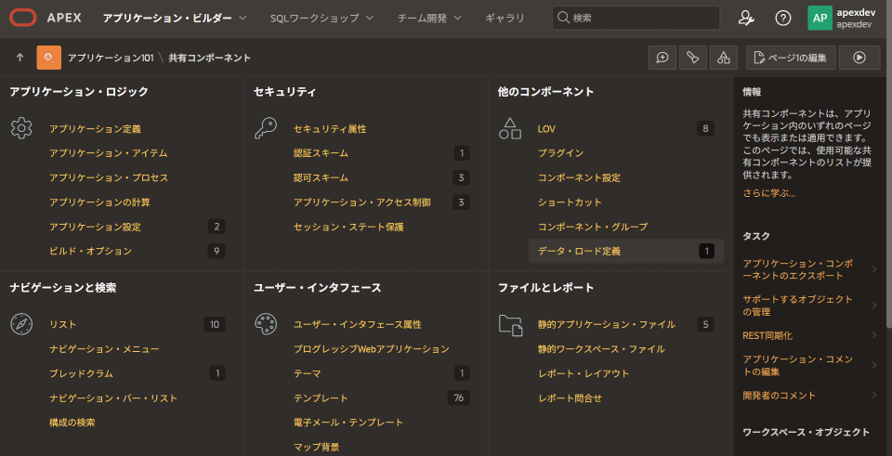Expand アプリケーション・コメントの編集 task arrow
The image size is (892, 456).
[x=874, y=365]
